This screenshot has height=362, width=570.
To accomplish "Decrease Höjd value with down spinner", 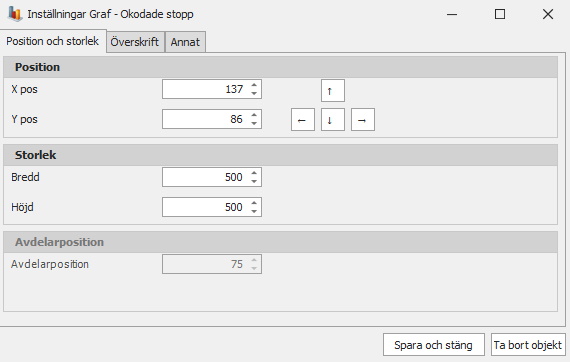I will (254, 211).
